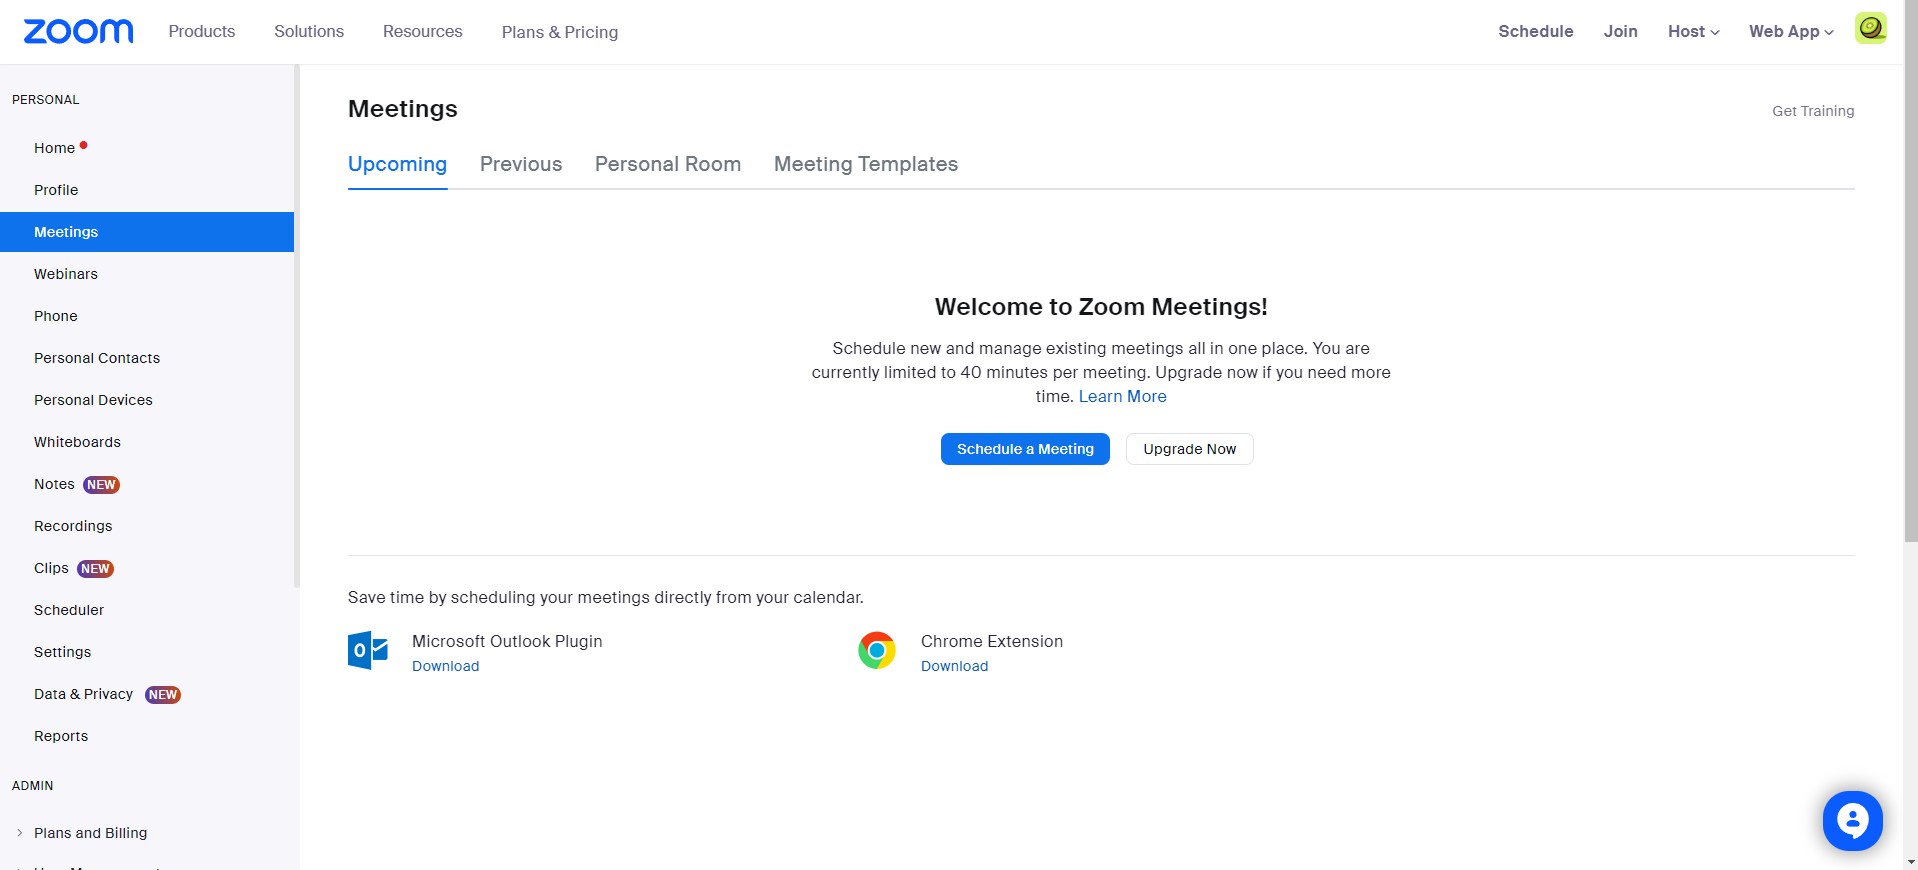
Task: Click NEW badge next to Notes
Action: (x=101, y=485)
